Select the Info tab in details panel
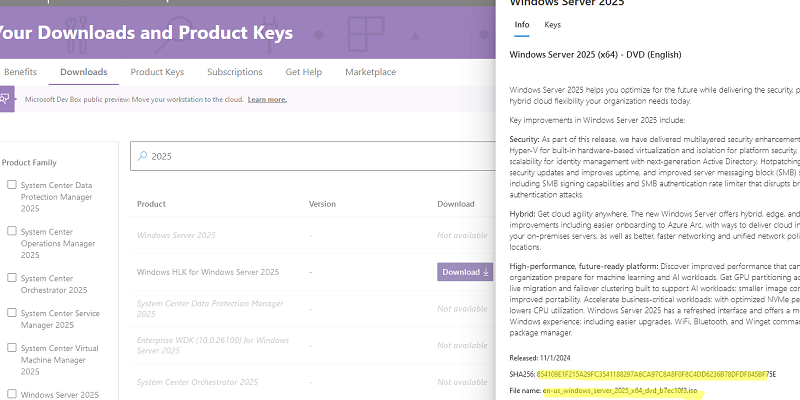The width and height of the screenshot is (800, 400). click(521, 24)
